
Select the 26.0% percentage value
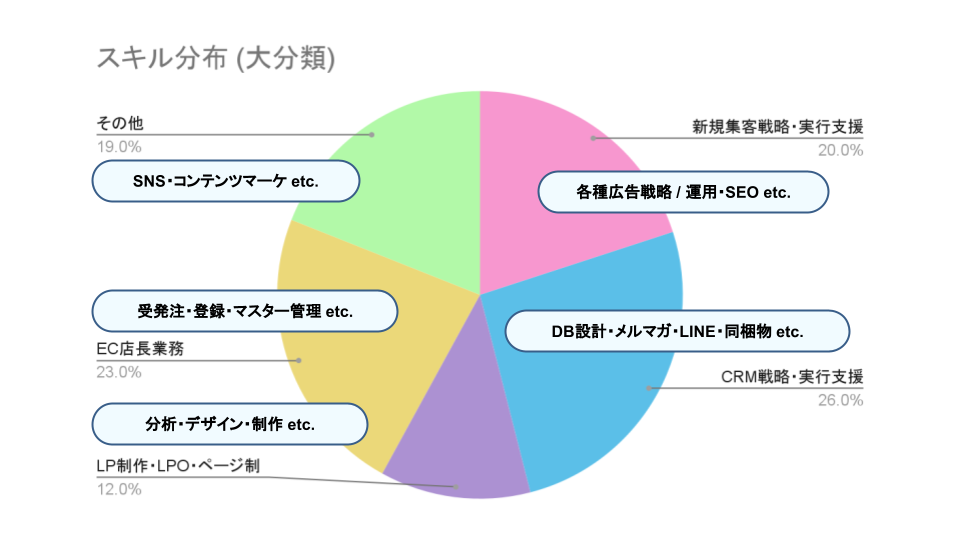pos(840,401)
